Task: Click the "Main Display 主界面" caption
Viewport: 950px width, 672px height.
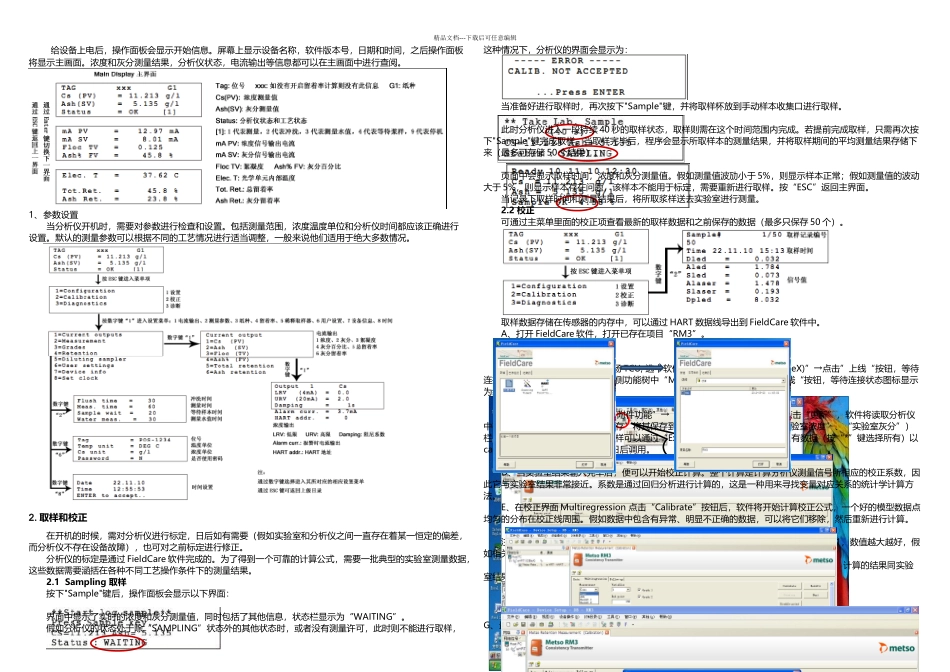Action: 125,74
